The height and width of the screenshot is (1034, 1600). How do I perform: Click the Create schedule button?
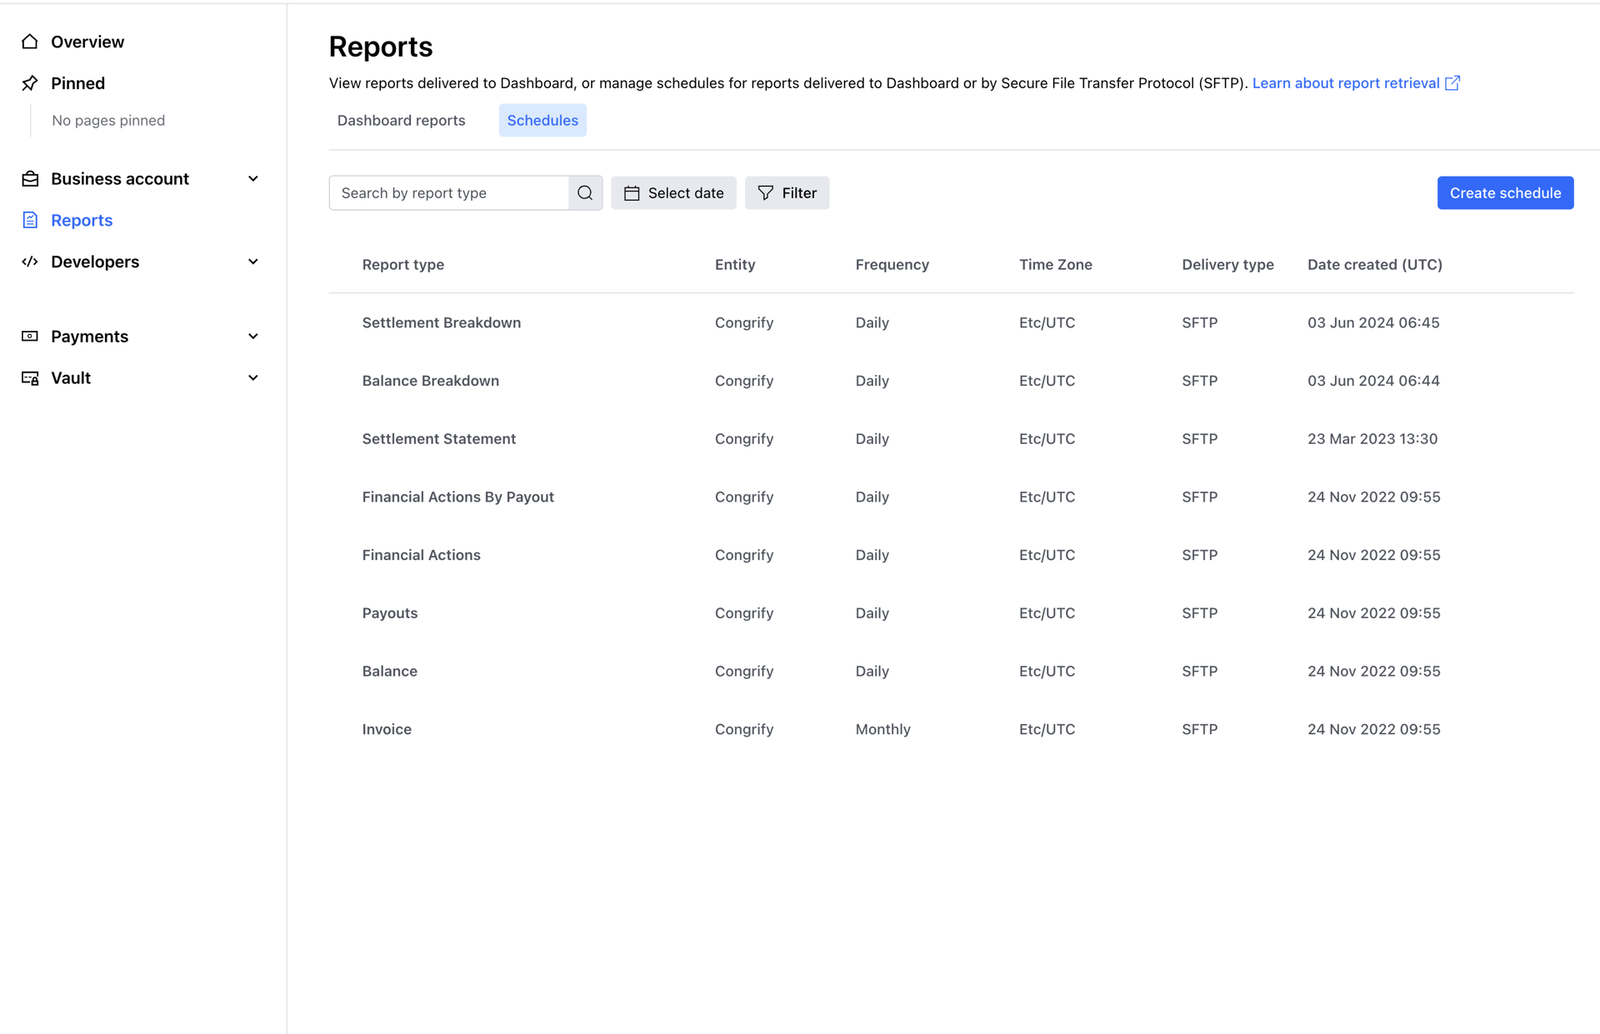(1505, 193)
